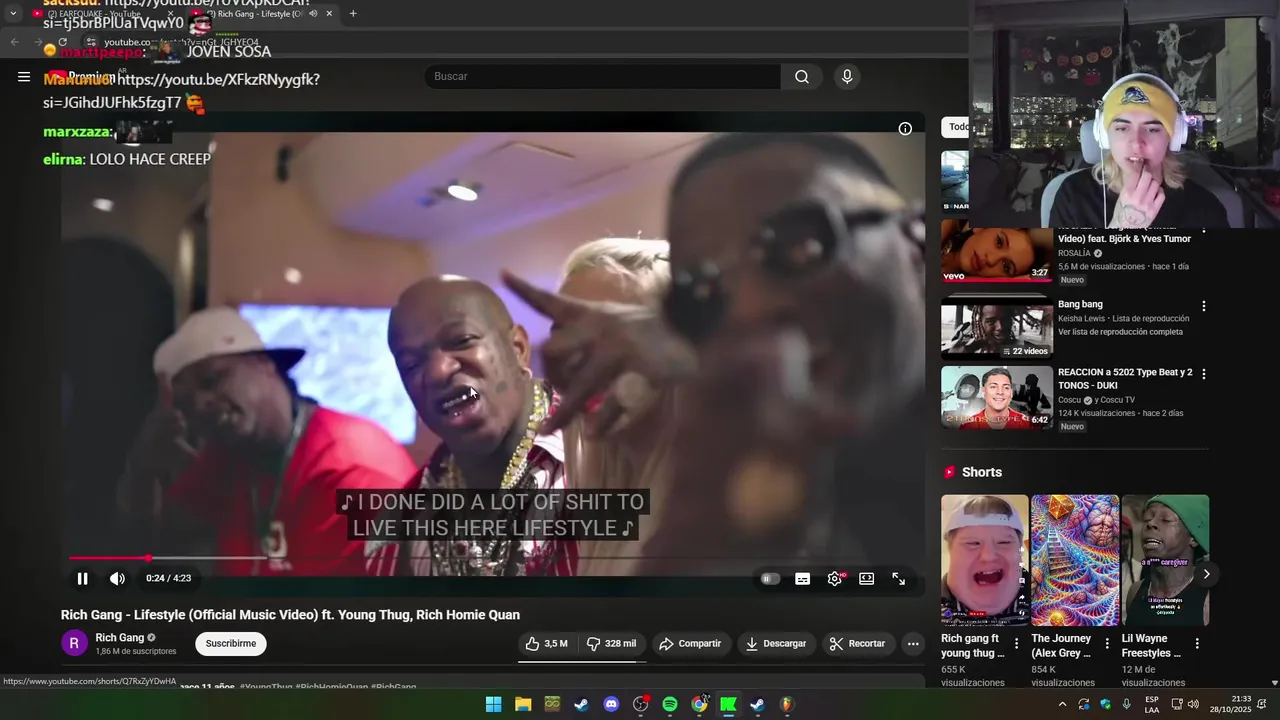Viewport: 1280px width, 720px height.
Task: Close the Rich Gang - Lifestyle tab
Action: 329,14
